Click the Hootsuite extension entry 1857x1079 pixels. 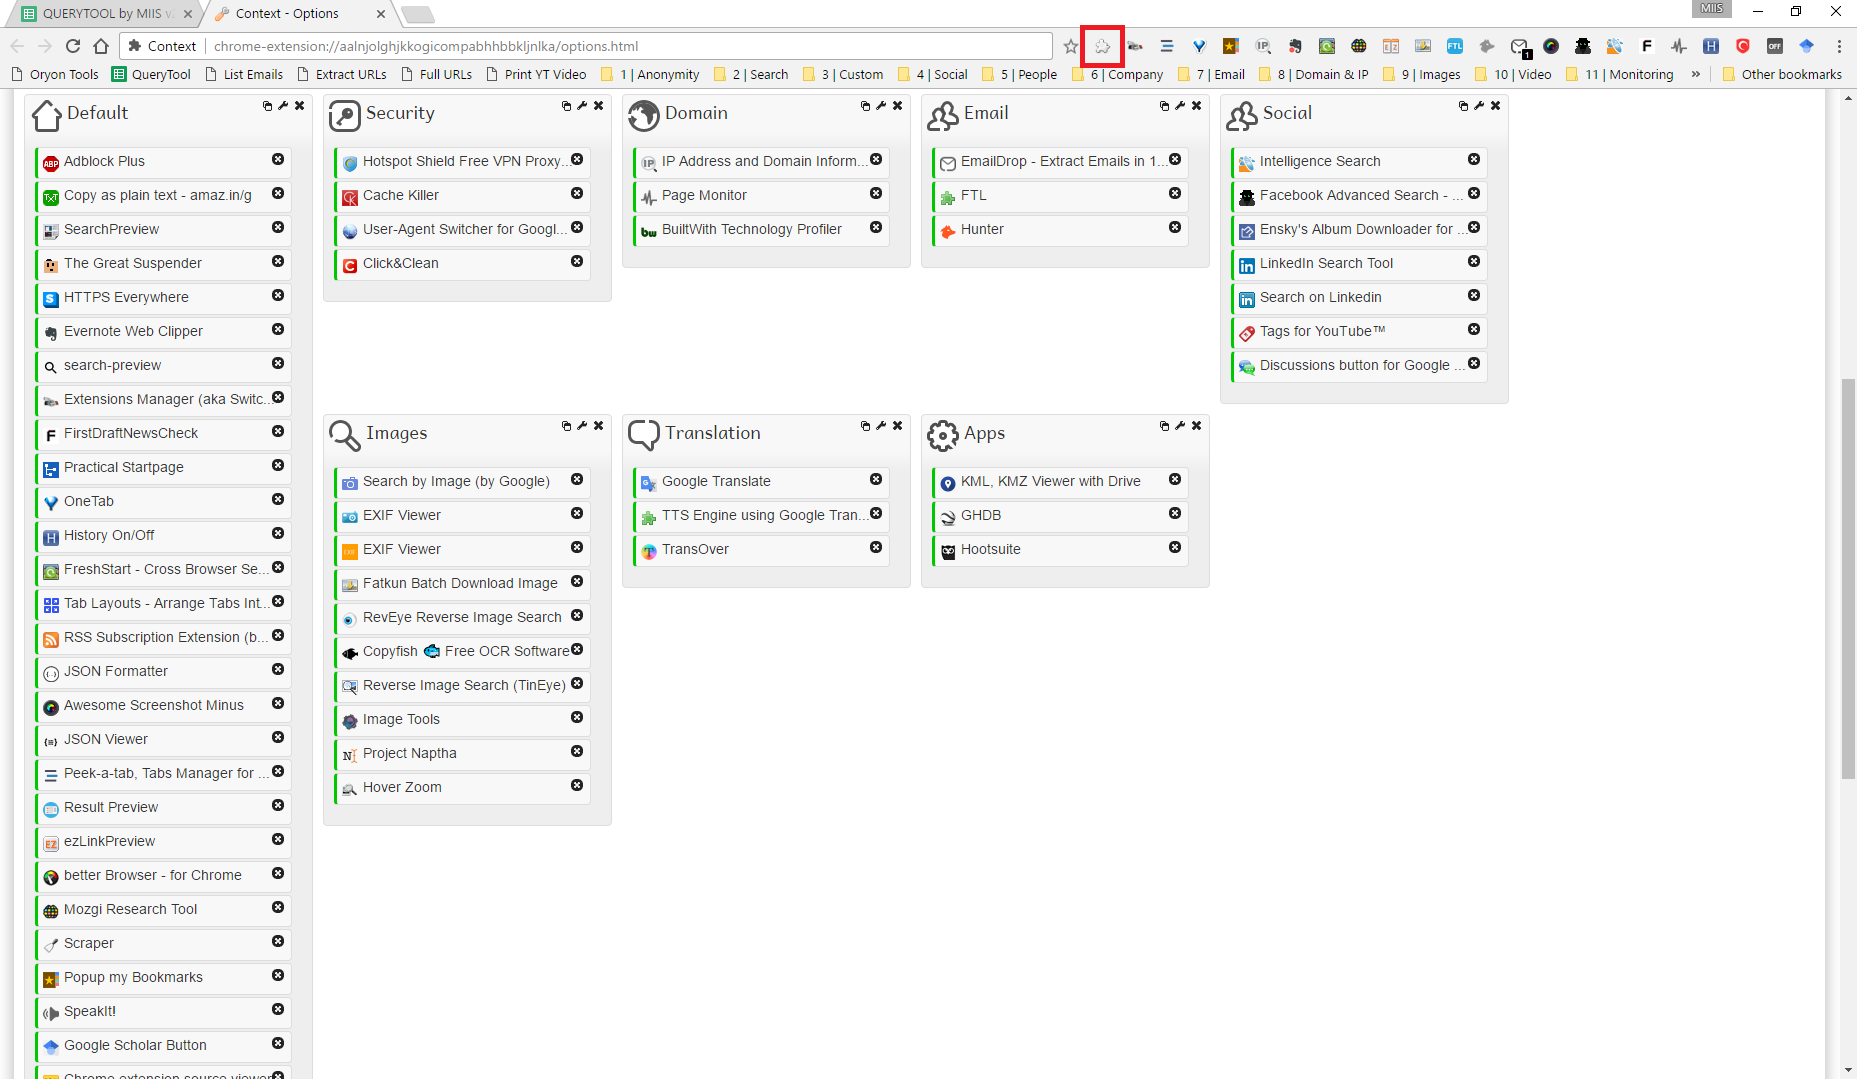(x=1060, y=549)
